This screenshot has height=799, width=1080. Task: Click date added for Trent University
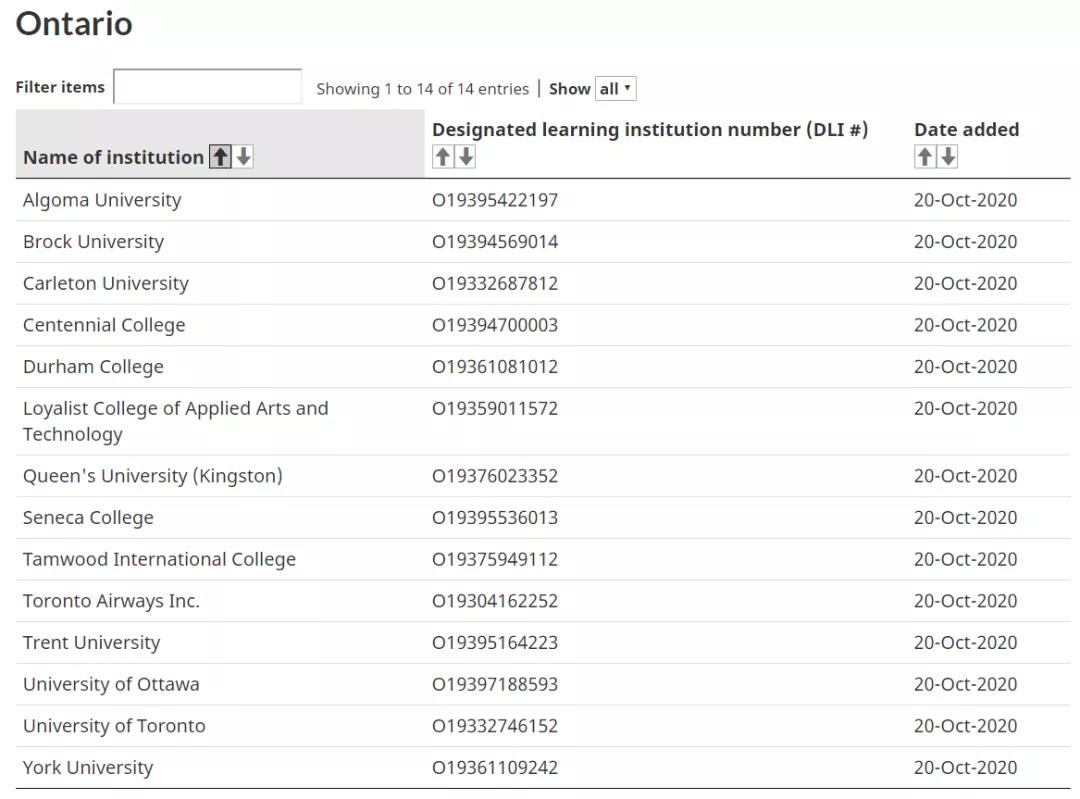pyautogui.click(x=966, y=643)
